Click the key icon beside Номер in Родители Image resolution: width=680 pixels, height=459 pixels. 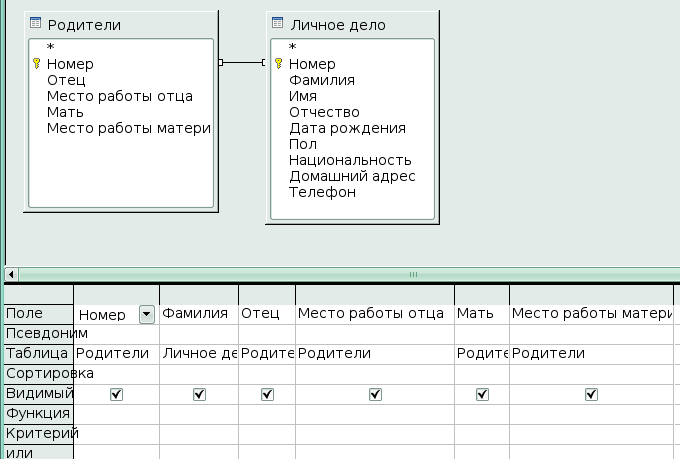[x=36, y=64]
